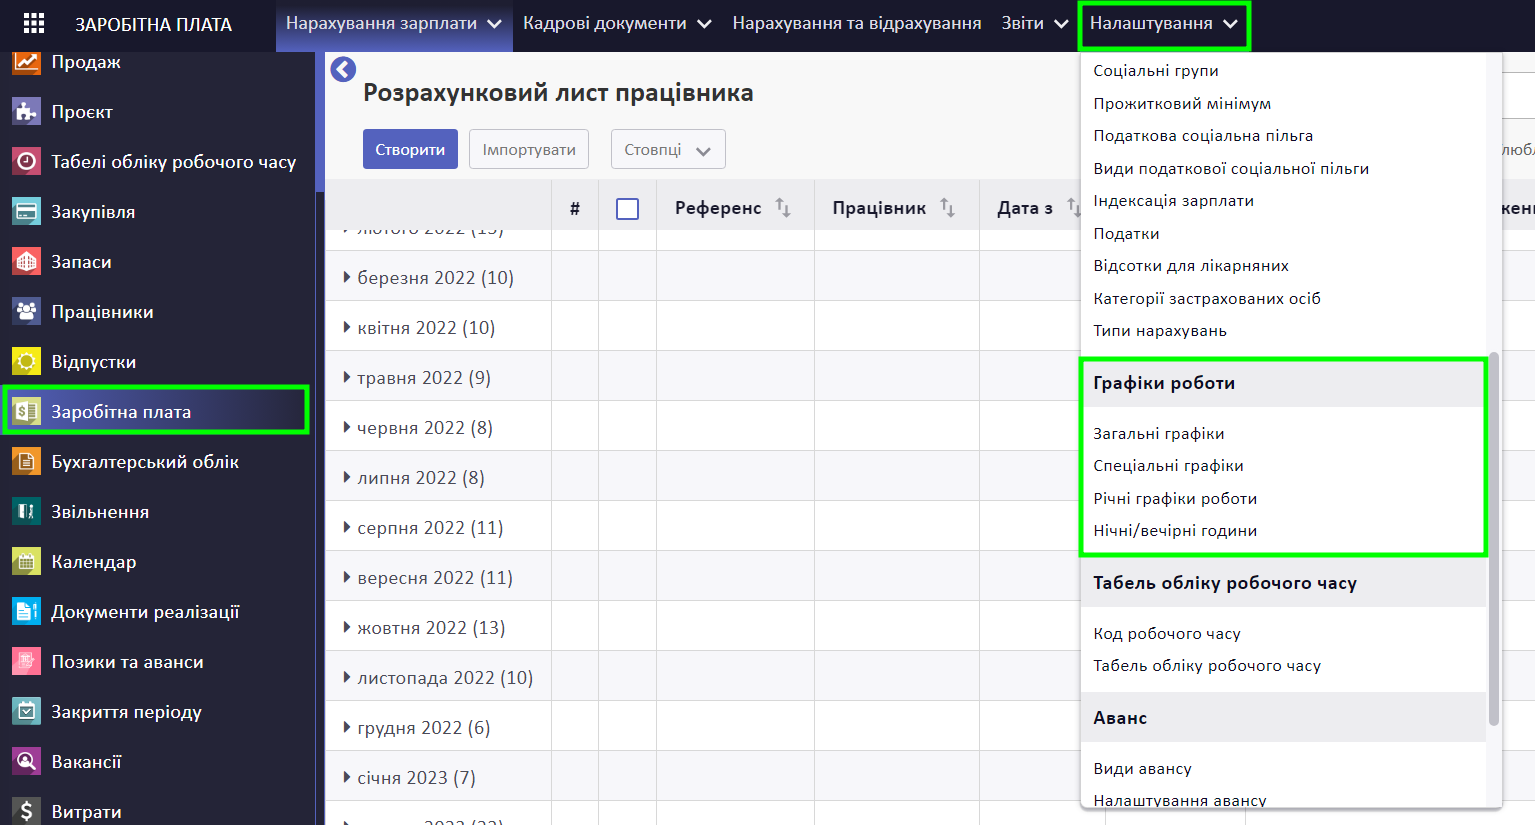Open the Звіти menu
The width and height of the screenshot is (1535, 825).
click(1035, 24)
